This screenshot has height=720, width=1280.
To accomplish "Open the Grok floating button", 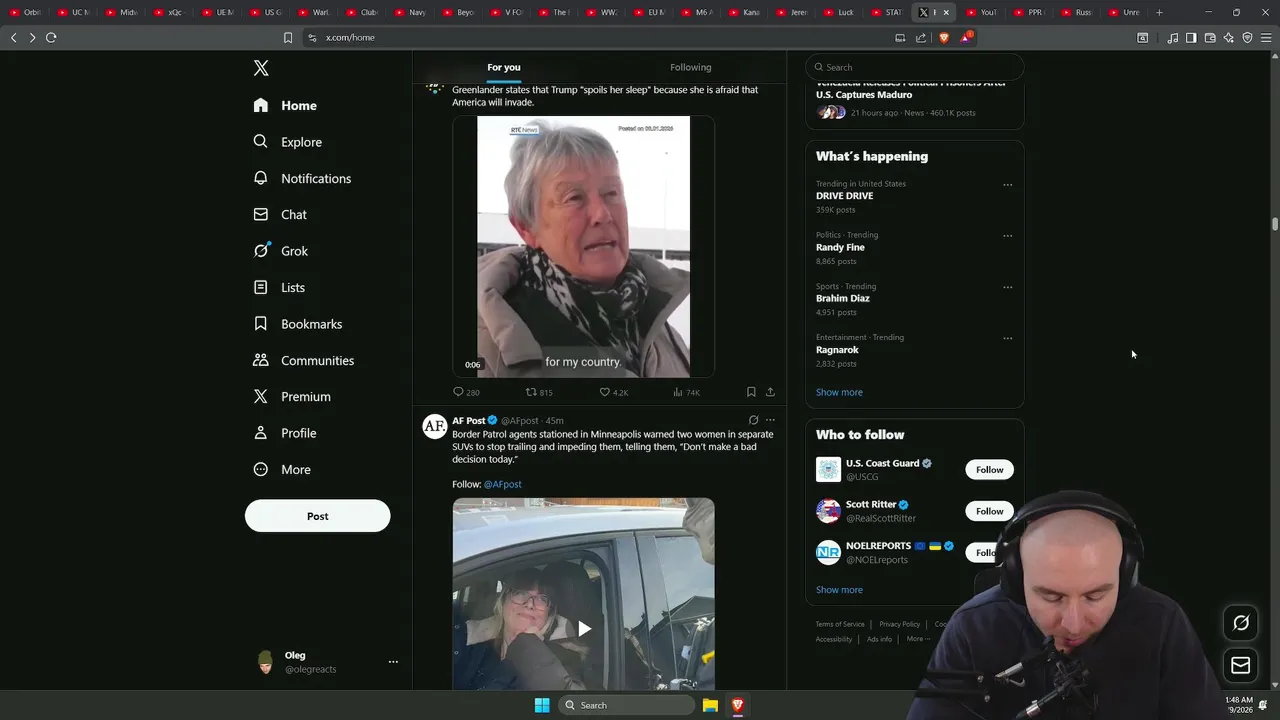I will click(1241, 623).
